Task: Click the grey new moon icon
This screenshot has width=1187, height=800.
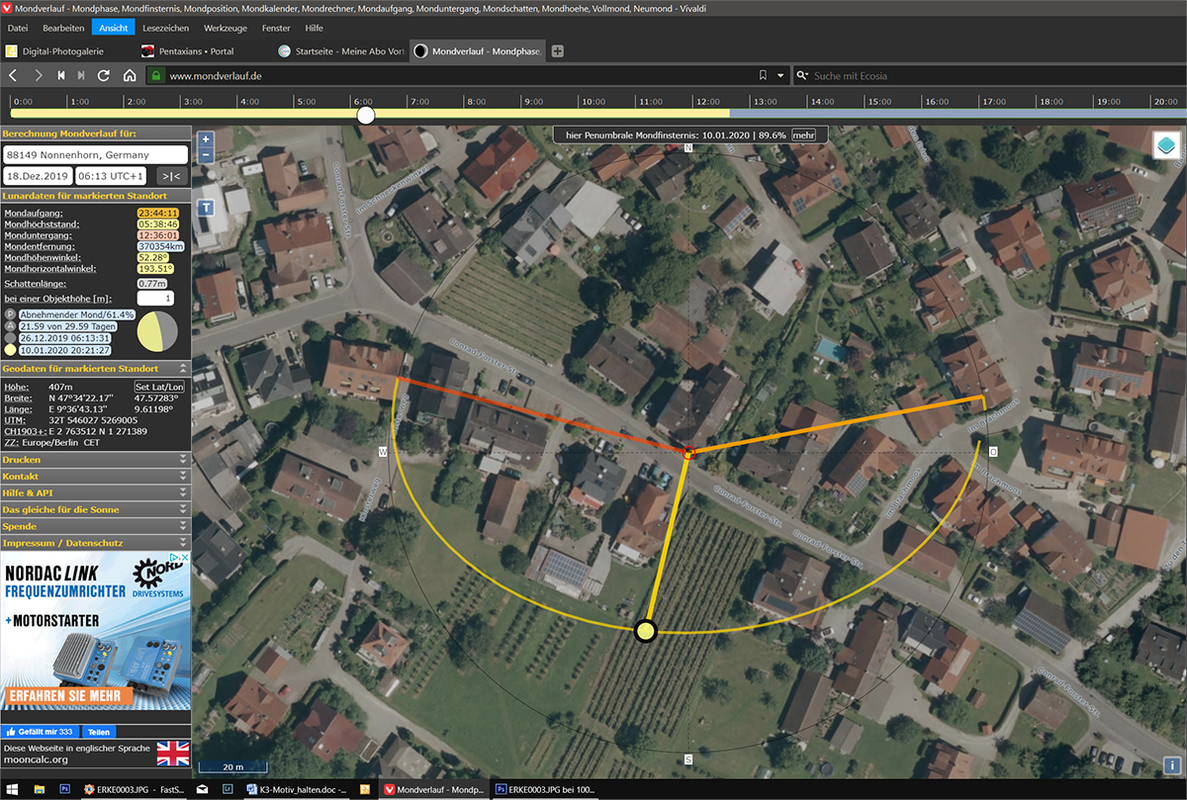Action: pos(10,338)
